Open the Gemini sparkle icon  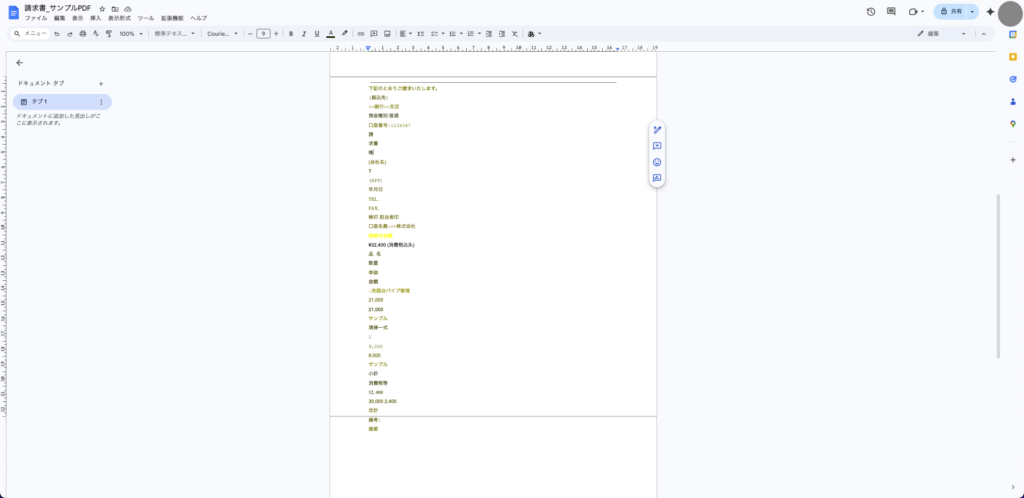990,11
